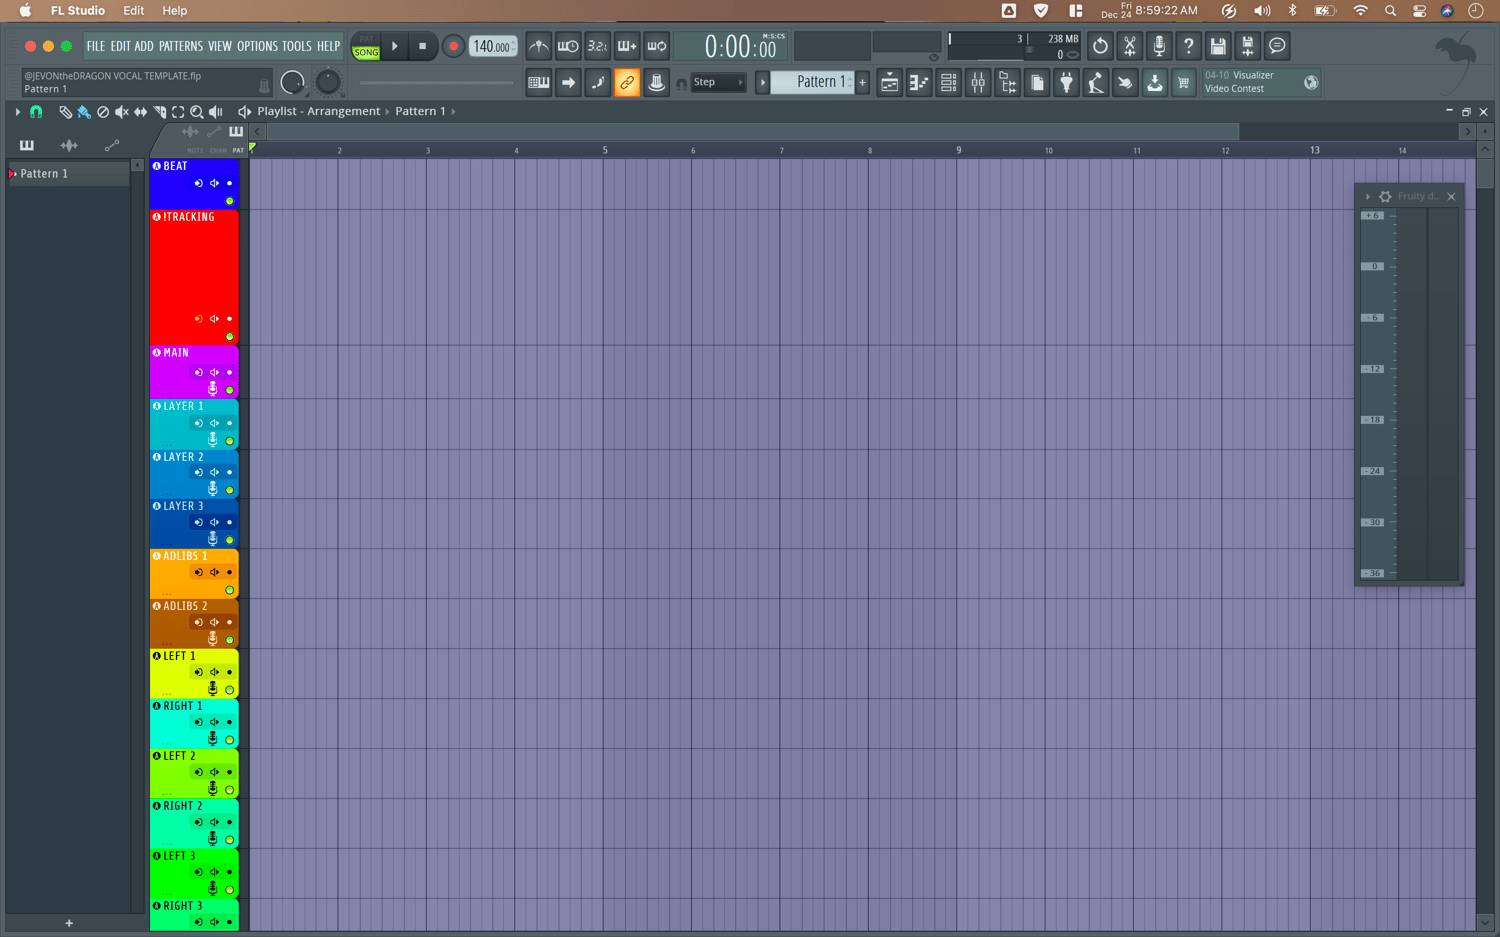This screenshot has height=937, width=1500.
Task: Open the ADD menu
Action: (144, 46)
